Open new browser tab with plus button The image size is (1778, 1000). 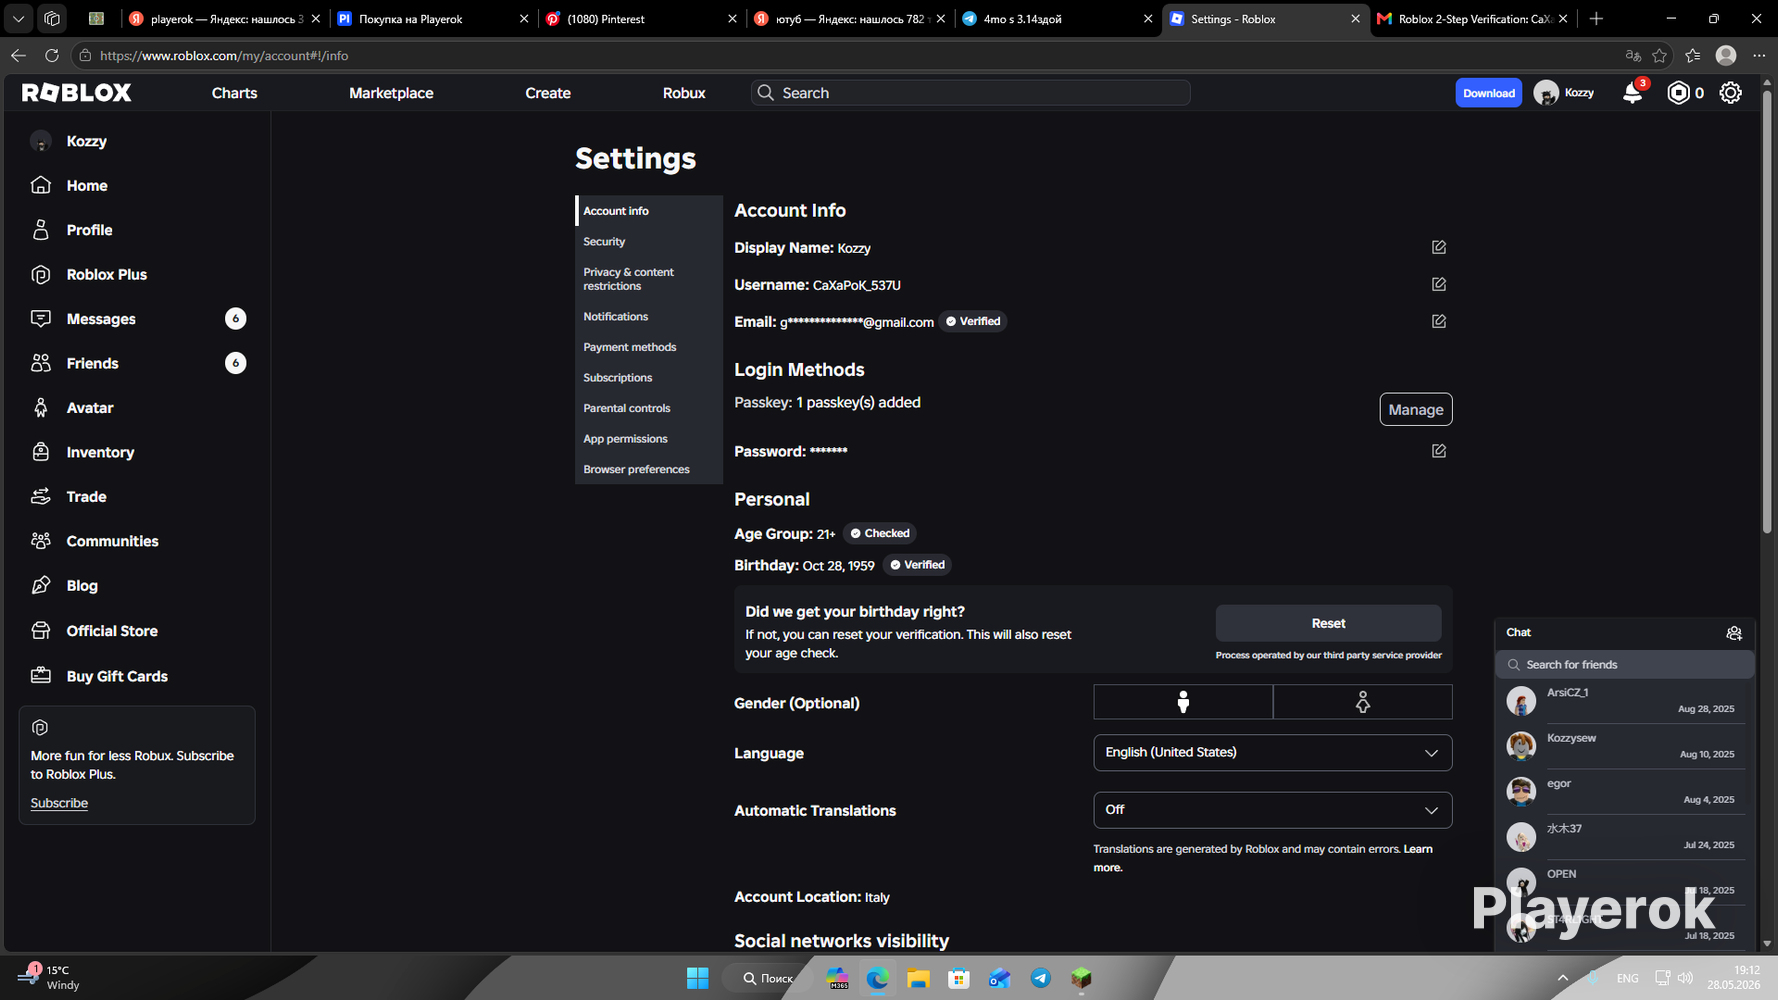(x=1596, y=19)
